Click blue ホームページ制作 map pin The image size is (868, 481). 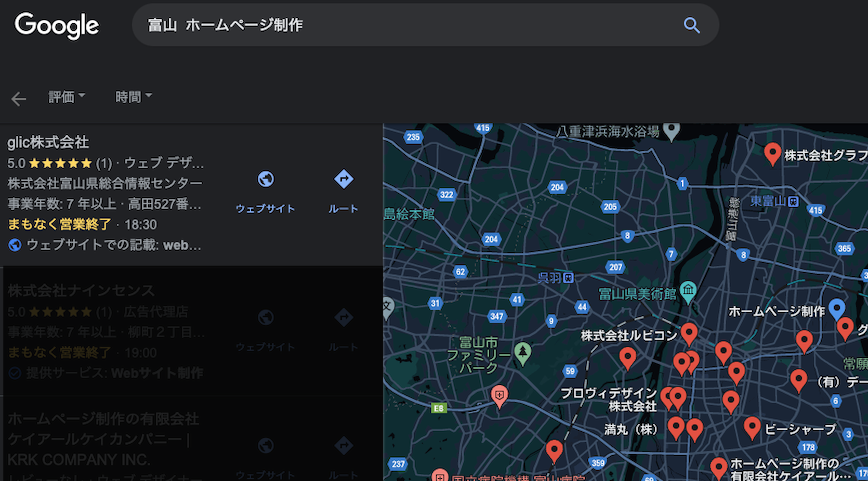836,309
